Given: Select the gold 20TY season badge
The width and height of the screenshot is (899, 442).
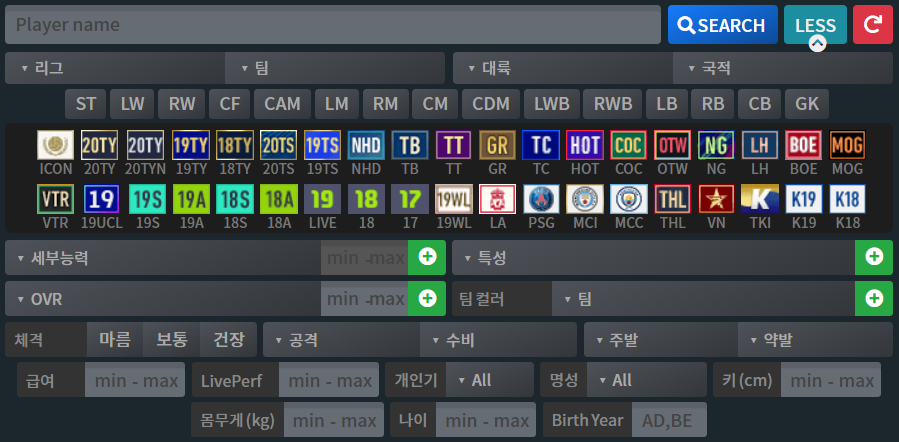Looking at the screenshot, I should coord(99,145).
